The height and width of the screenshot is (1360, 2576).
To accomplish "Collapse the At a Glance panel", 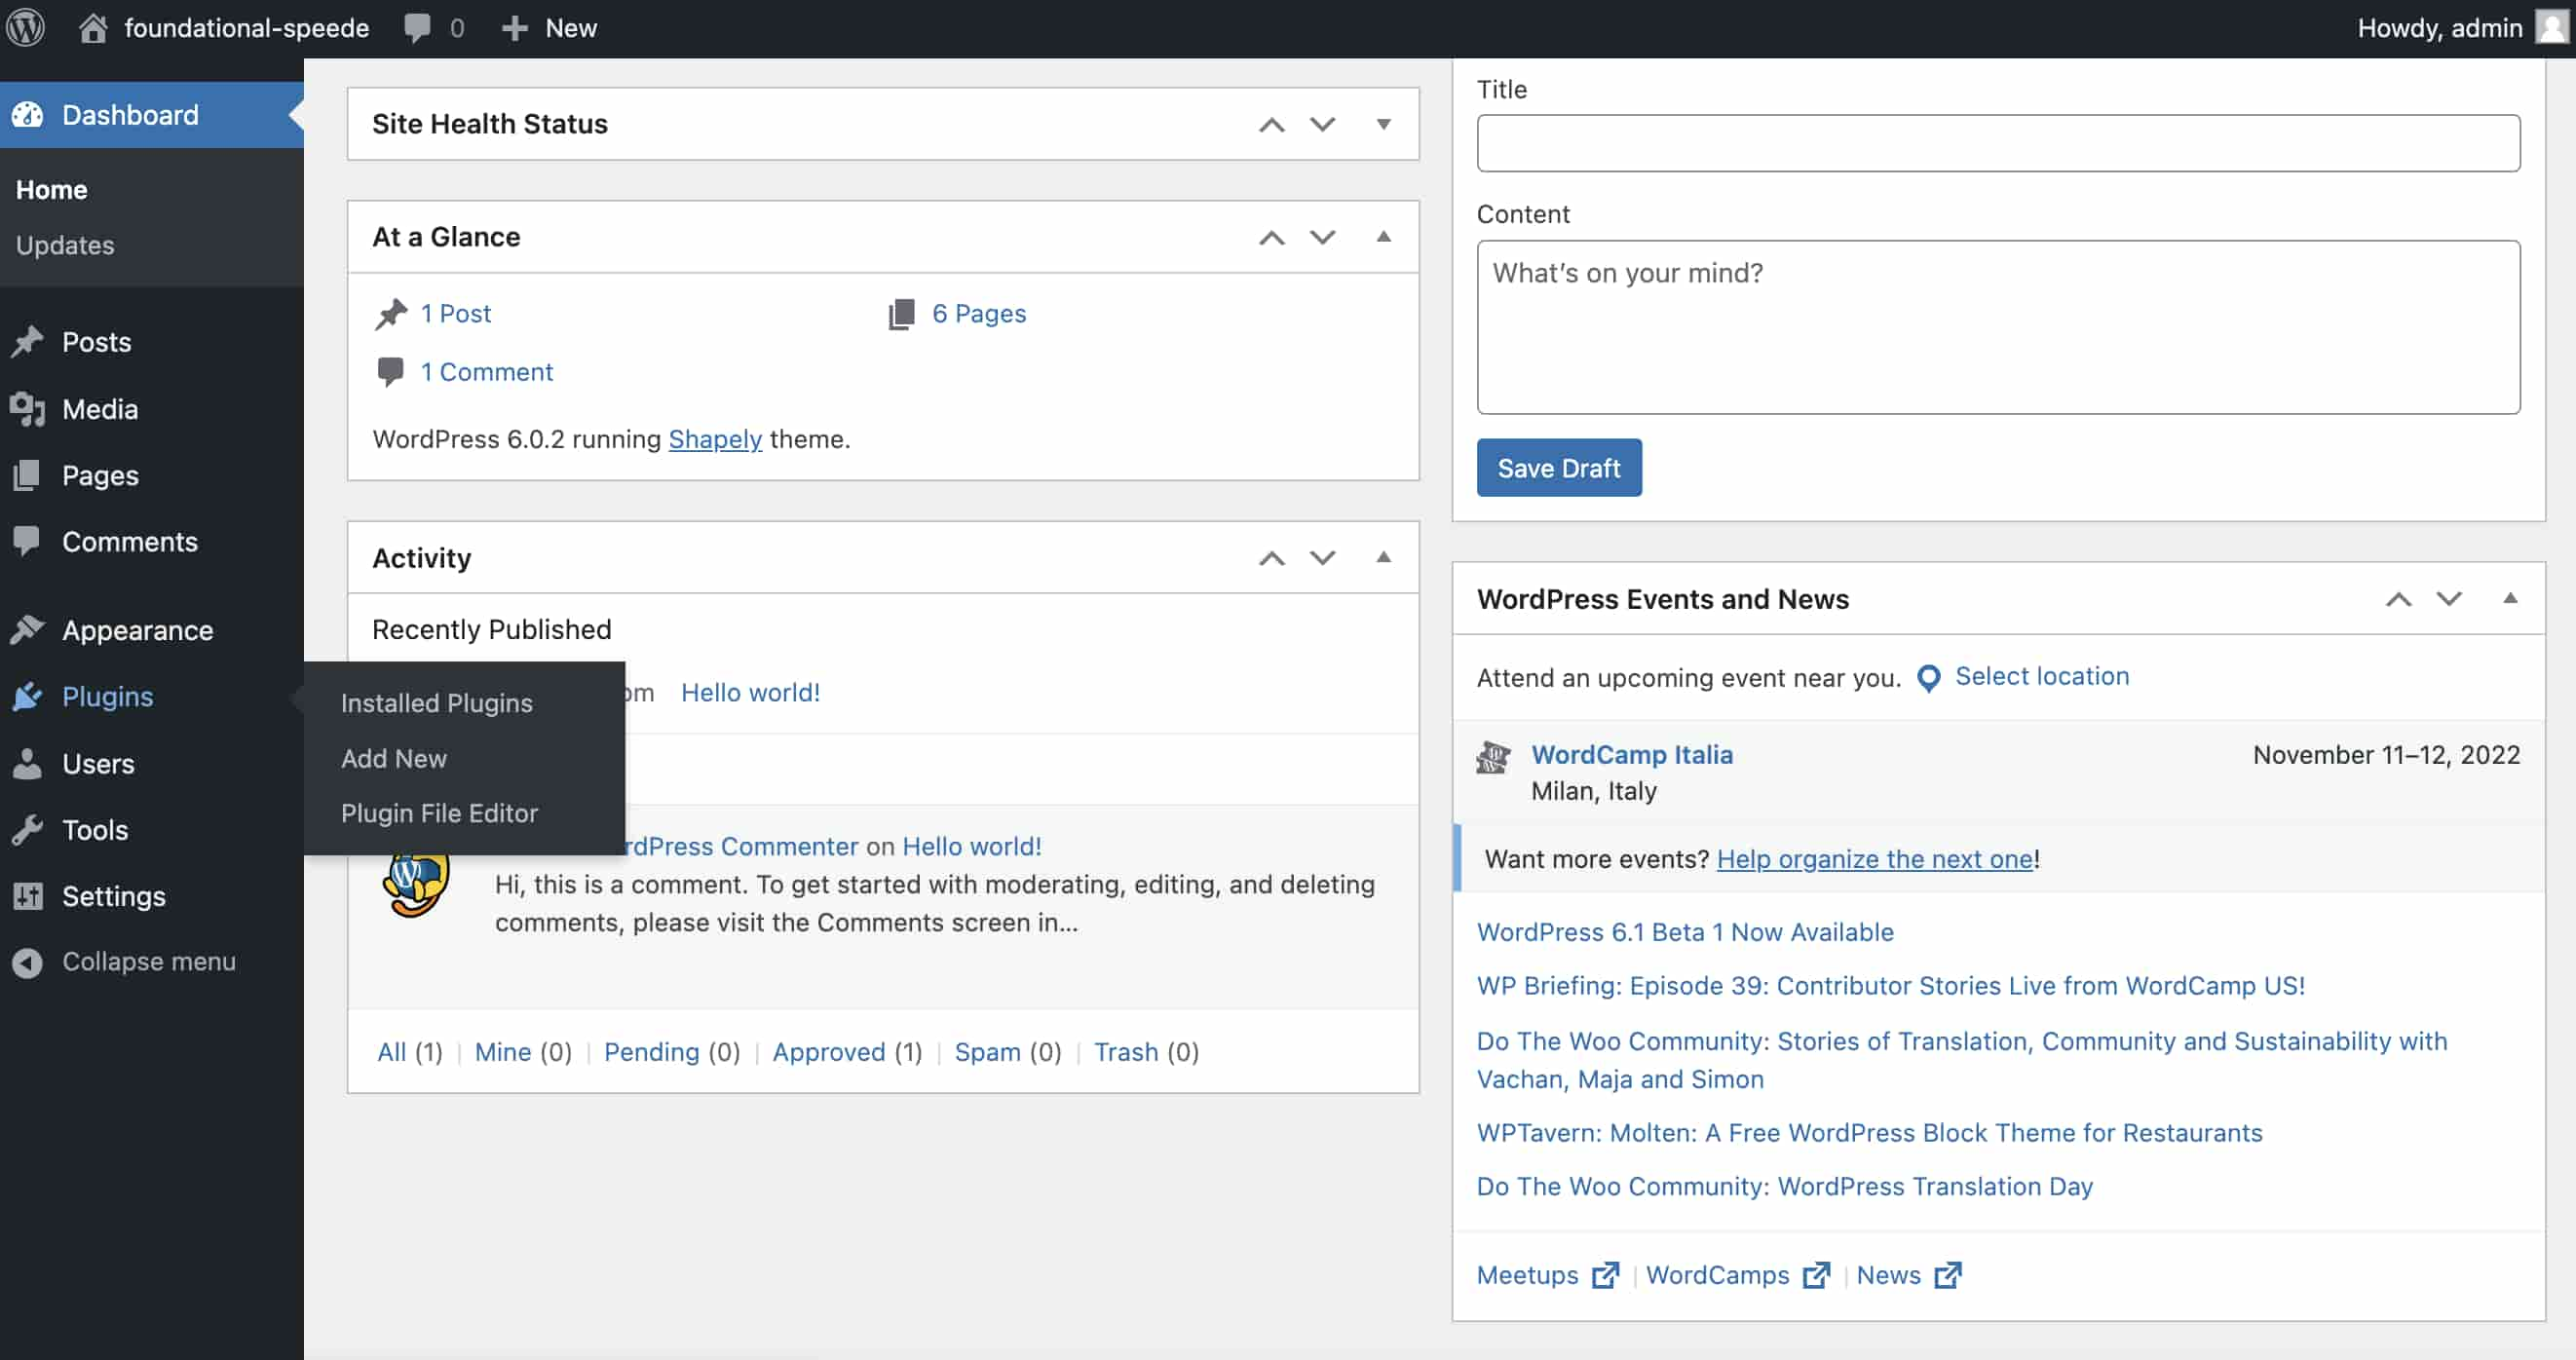I will coord(1382,235).
